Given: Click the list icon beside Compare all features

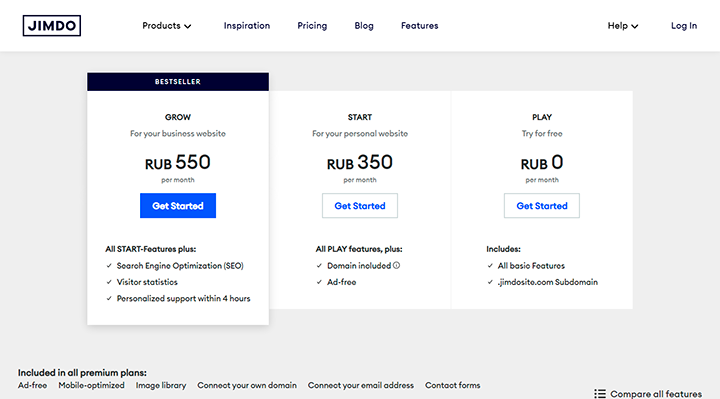Looking at the screenshot, I should [x=600, y=394].
